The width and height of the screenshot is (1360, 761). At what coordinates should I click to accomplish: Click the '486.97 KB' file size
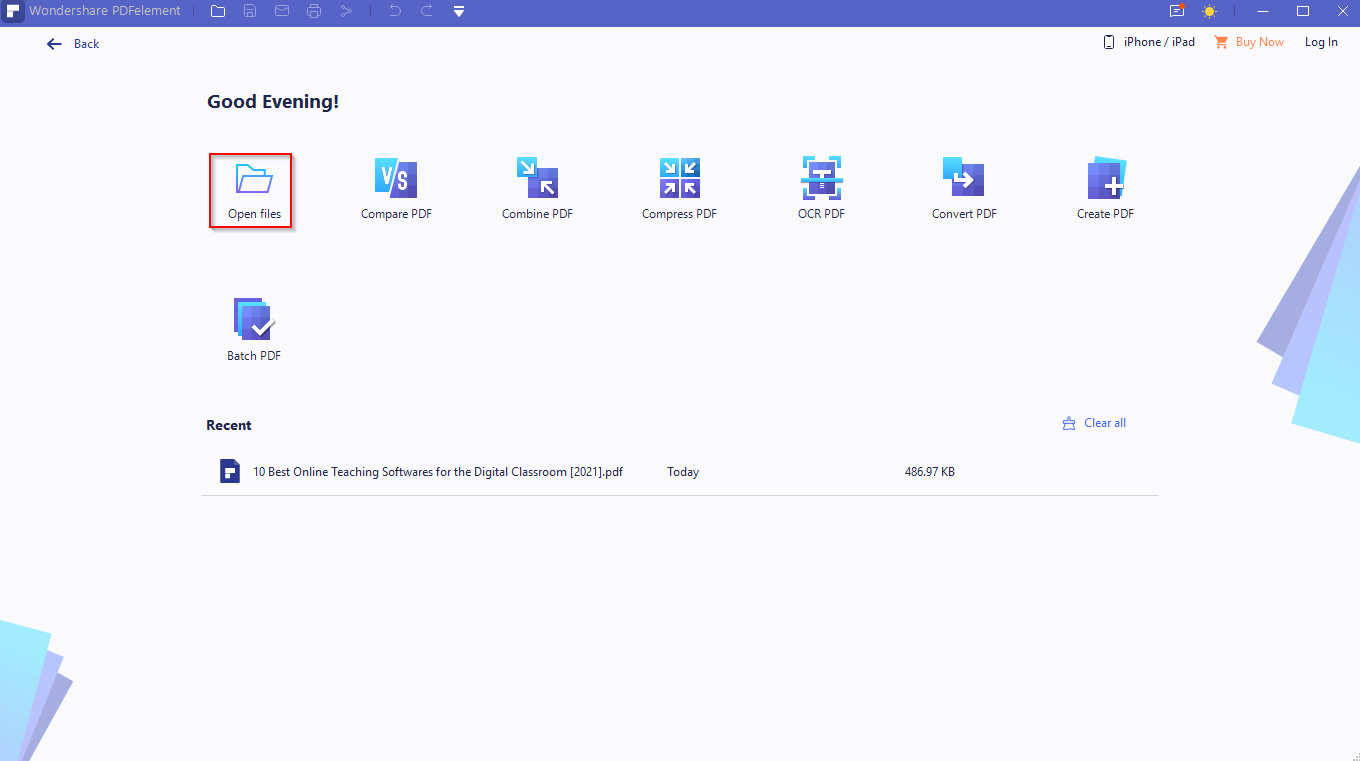(x=930, y=472)
